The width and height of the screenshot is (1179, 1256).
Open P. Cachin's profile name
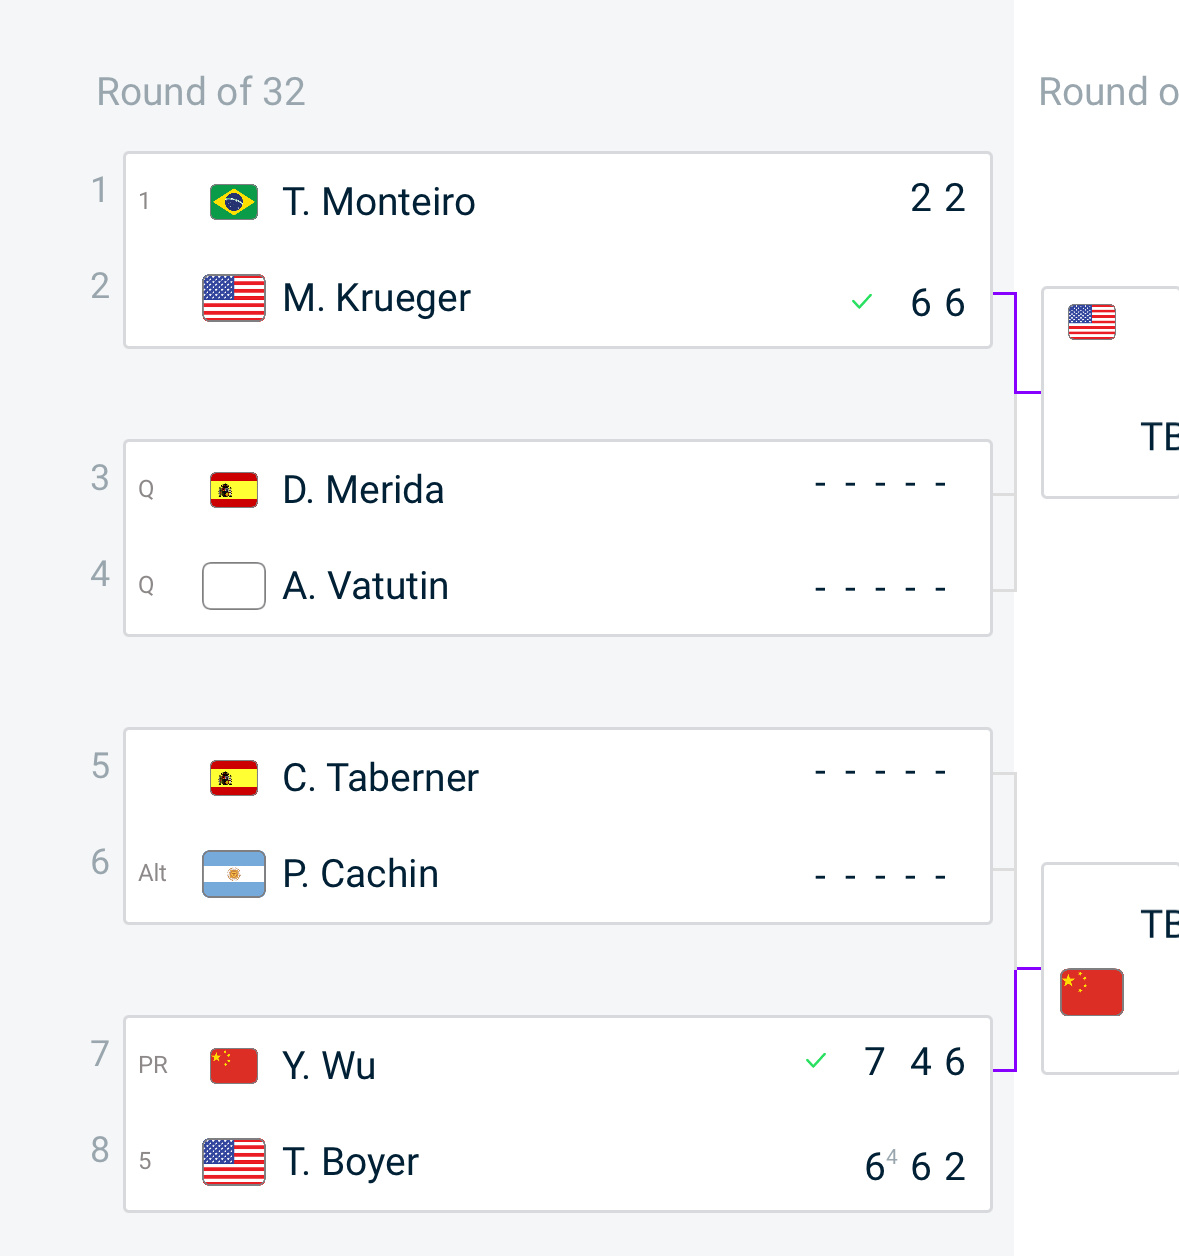point(361,874)
